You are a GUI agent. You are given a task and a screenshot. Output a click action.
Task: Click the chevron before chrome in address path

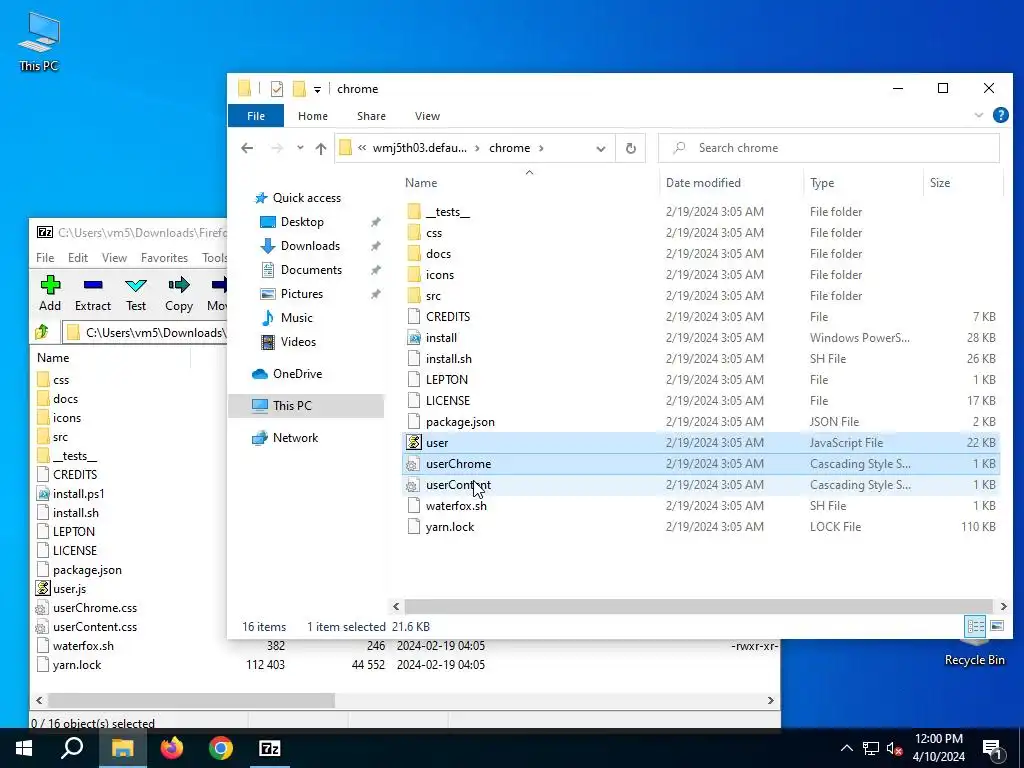pos(477,148)
